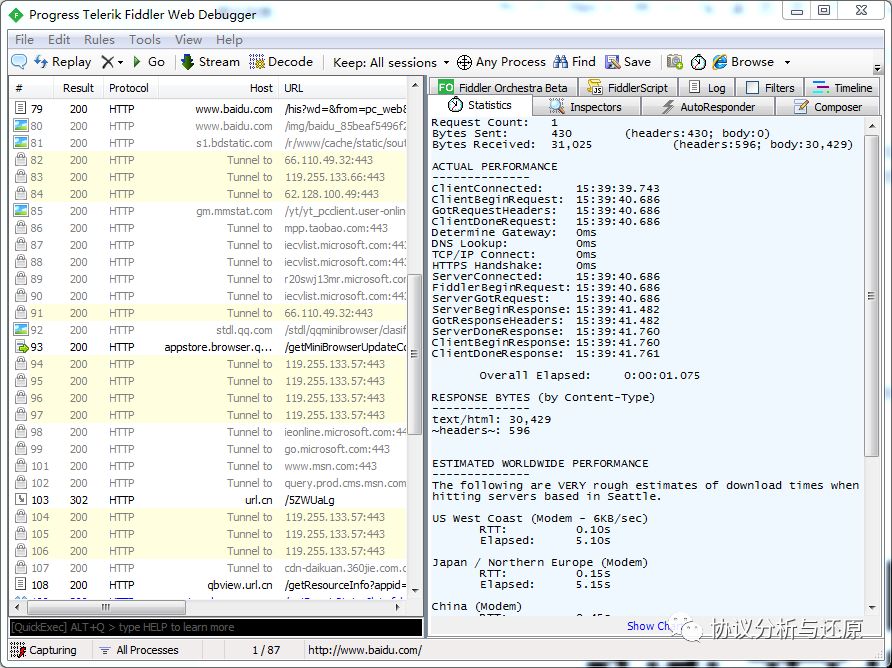Click the Remove X toolbar icon
Screen dimensions: 892x668
[107, 61]
